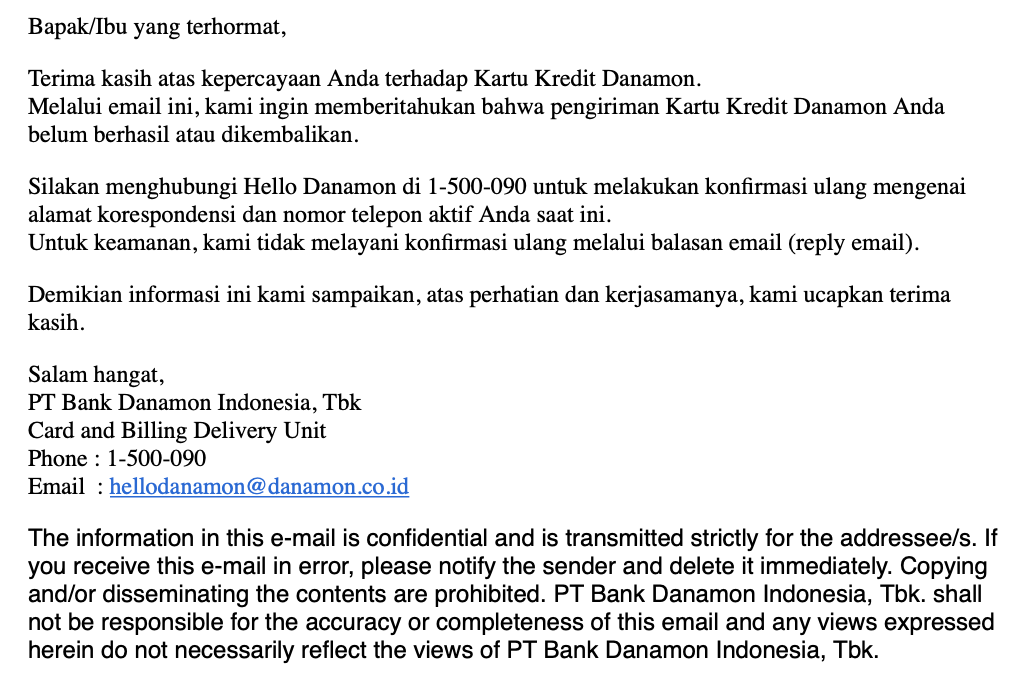Click the 'belum berhasil atau dikembalikan' text
This screenshot has width=1024, height=678.
[192, 135]
